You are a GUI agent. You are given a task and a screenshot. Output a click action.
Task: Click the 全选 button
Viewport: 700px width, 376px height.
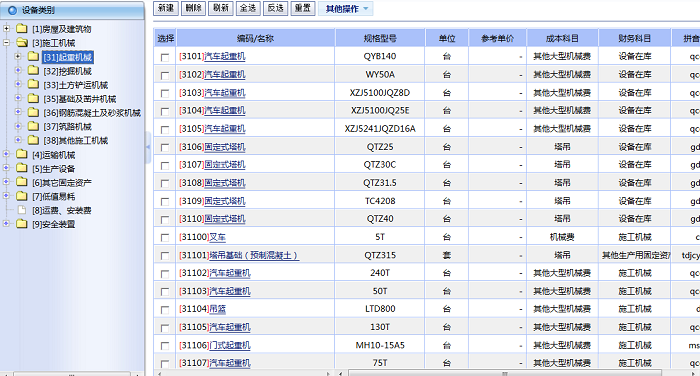point(248,8)
